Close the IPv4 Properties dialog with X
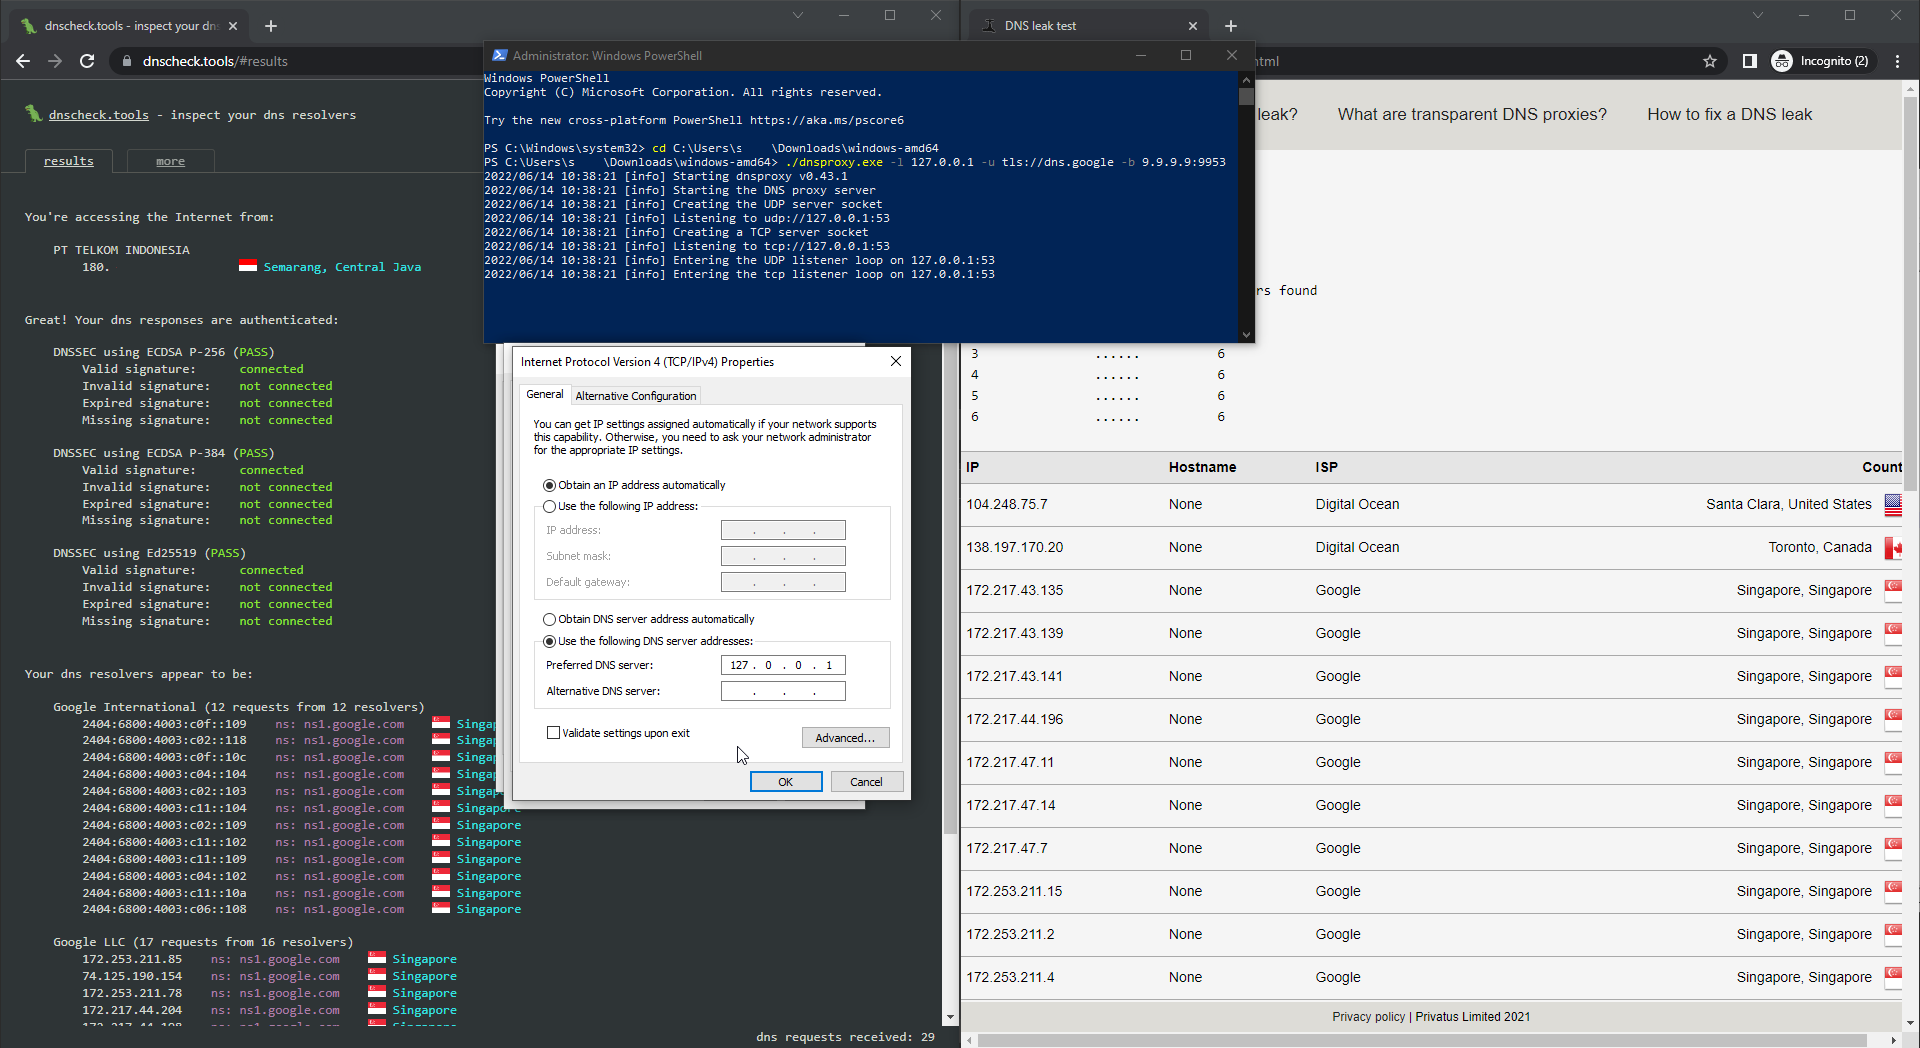The image size is (1920, 1048). pyautogui.click(x=896, y=361)
